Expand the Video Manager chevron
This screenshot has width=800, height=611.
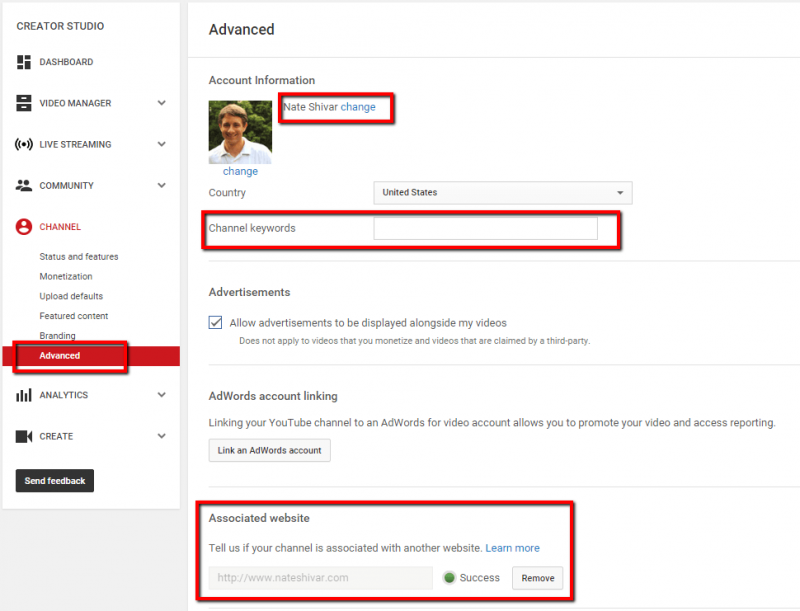162,103
